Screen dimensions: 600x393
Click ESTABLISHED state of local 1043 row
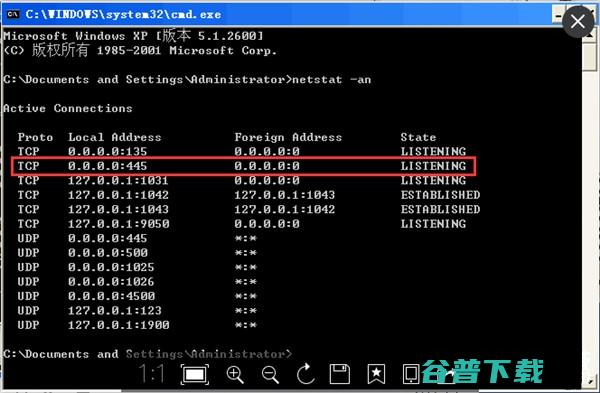pos(440,209)
